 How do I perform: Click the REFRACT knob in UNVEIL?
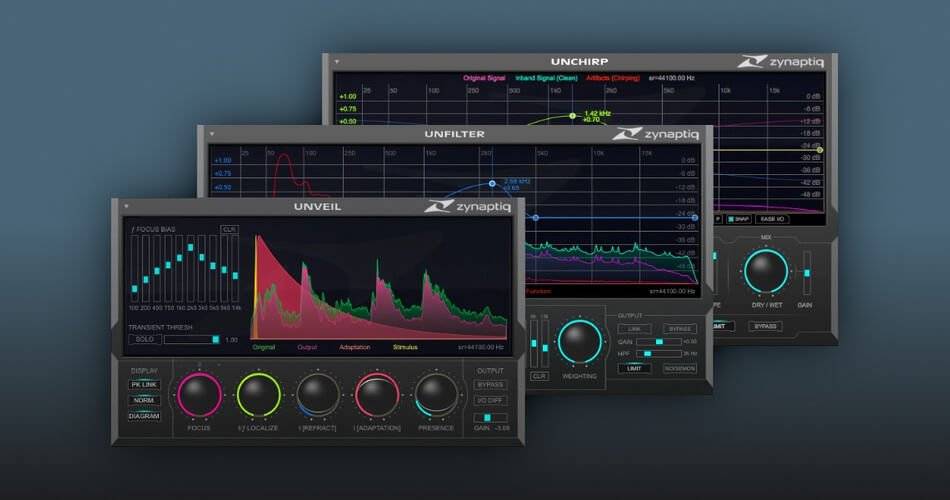(317, 395)
